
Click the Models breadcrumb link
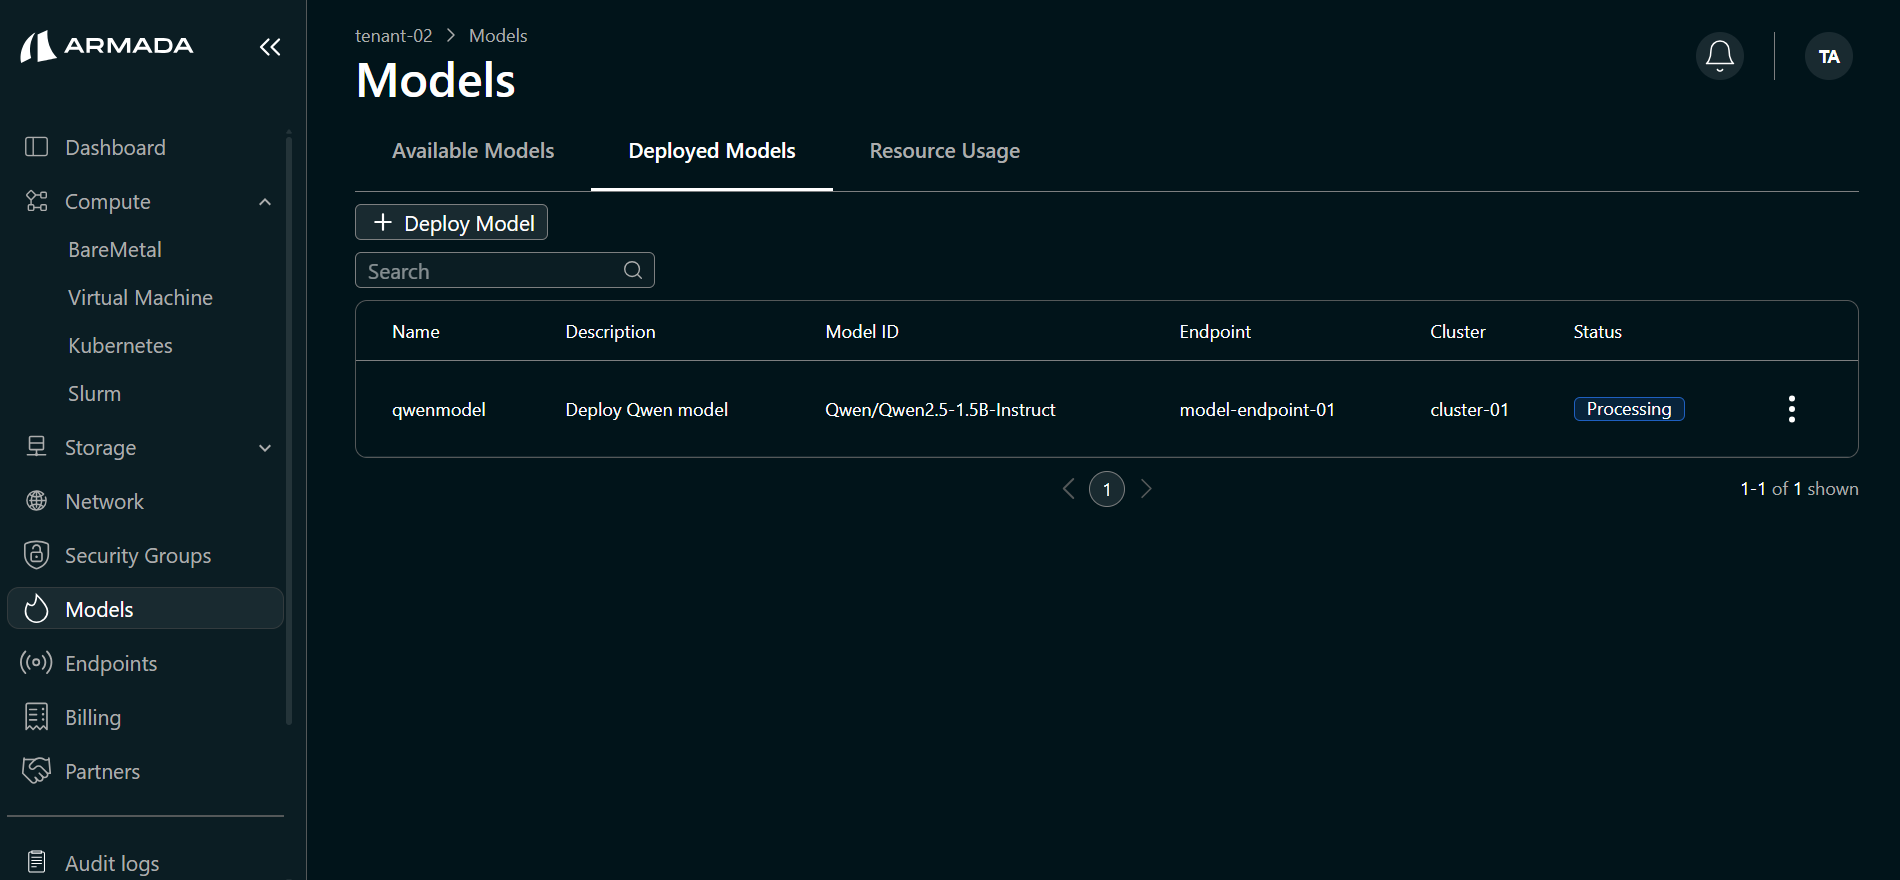(x=498, y=36)
